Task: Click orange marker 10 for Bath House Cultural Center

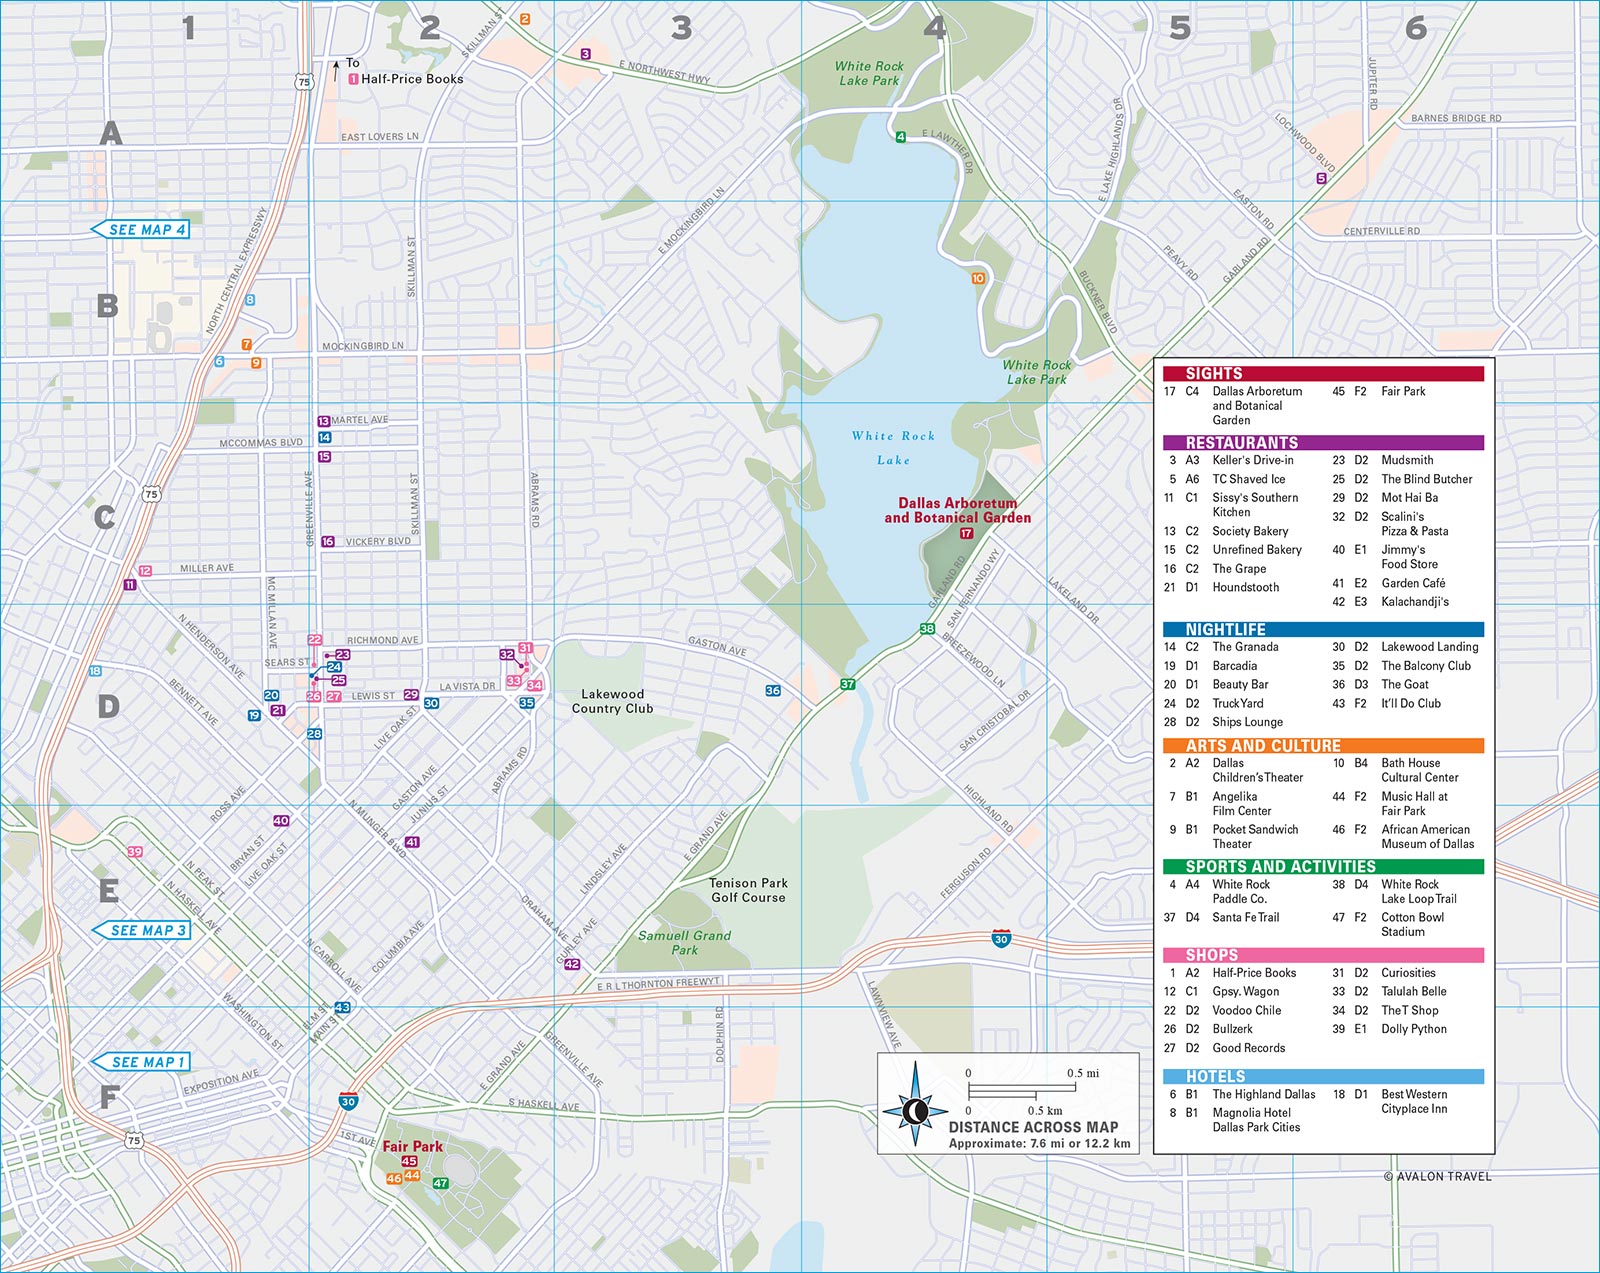Action: 978,278
